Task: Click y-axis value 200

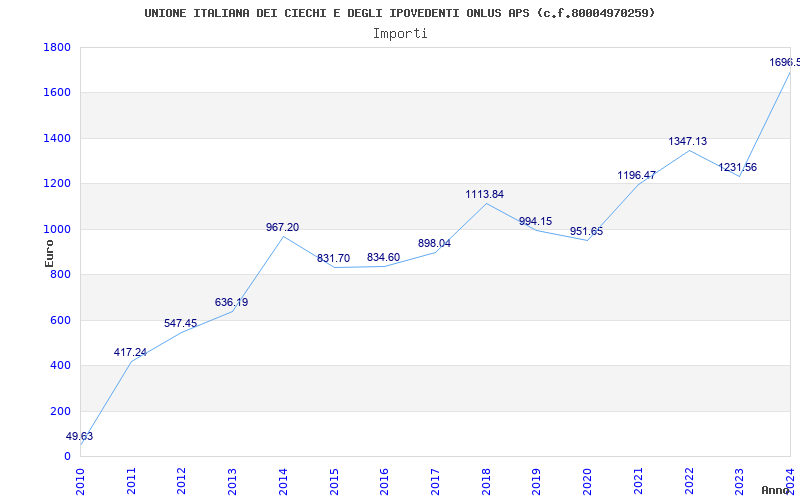Action: (x=60, y=411)
